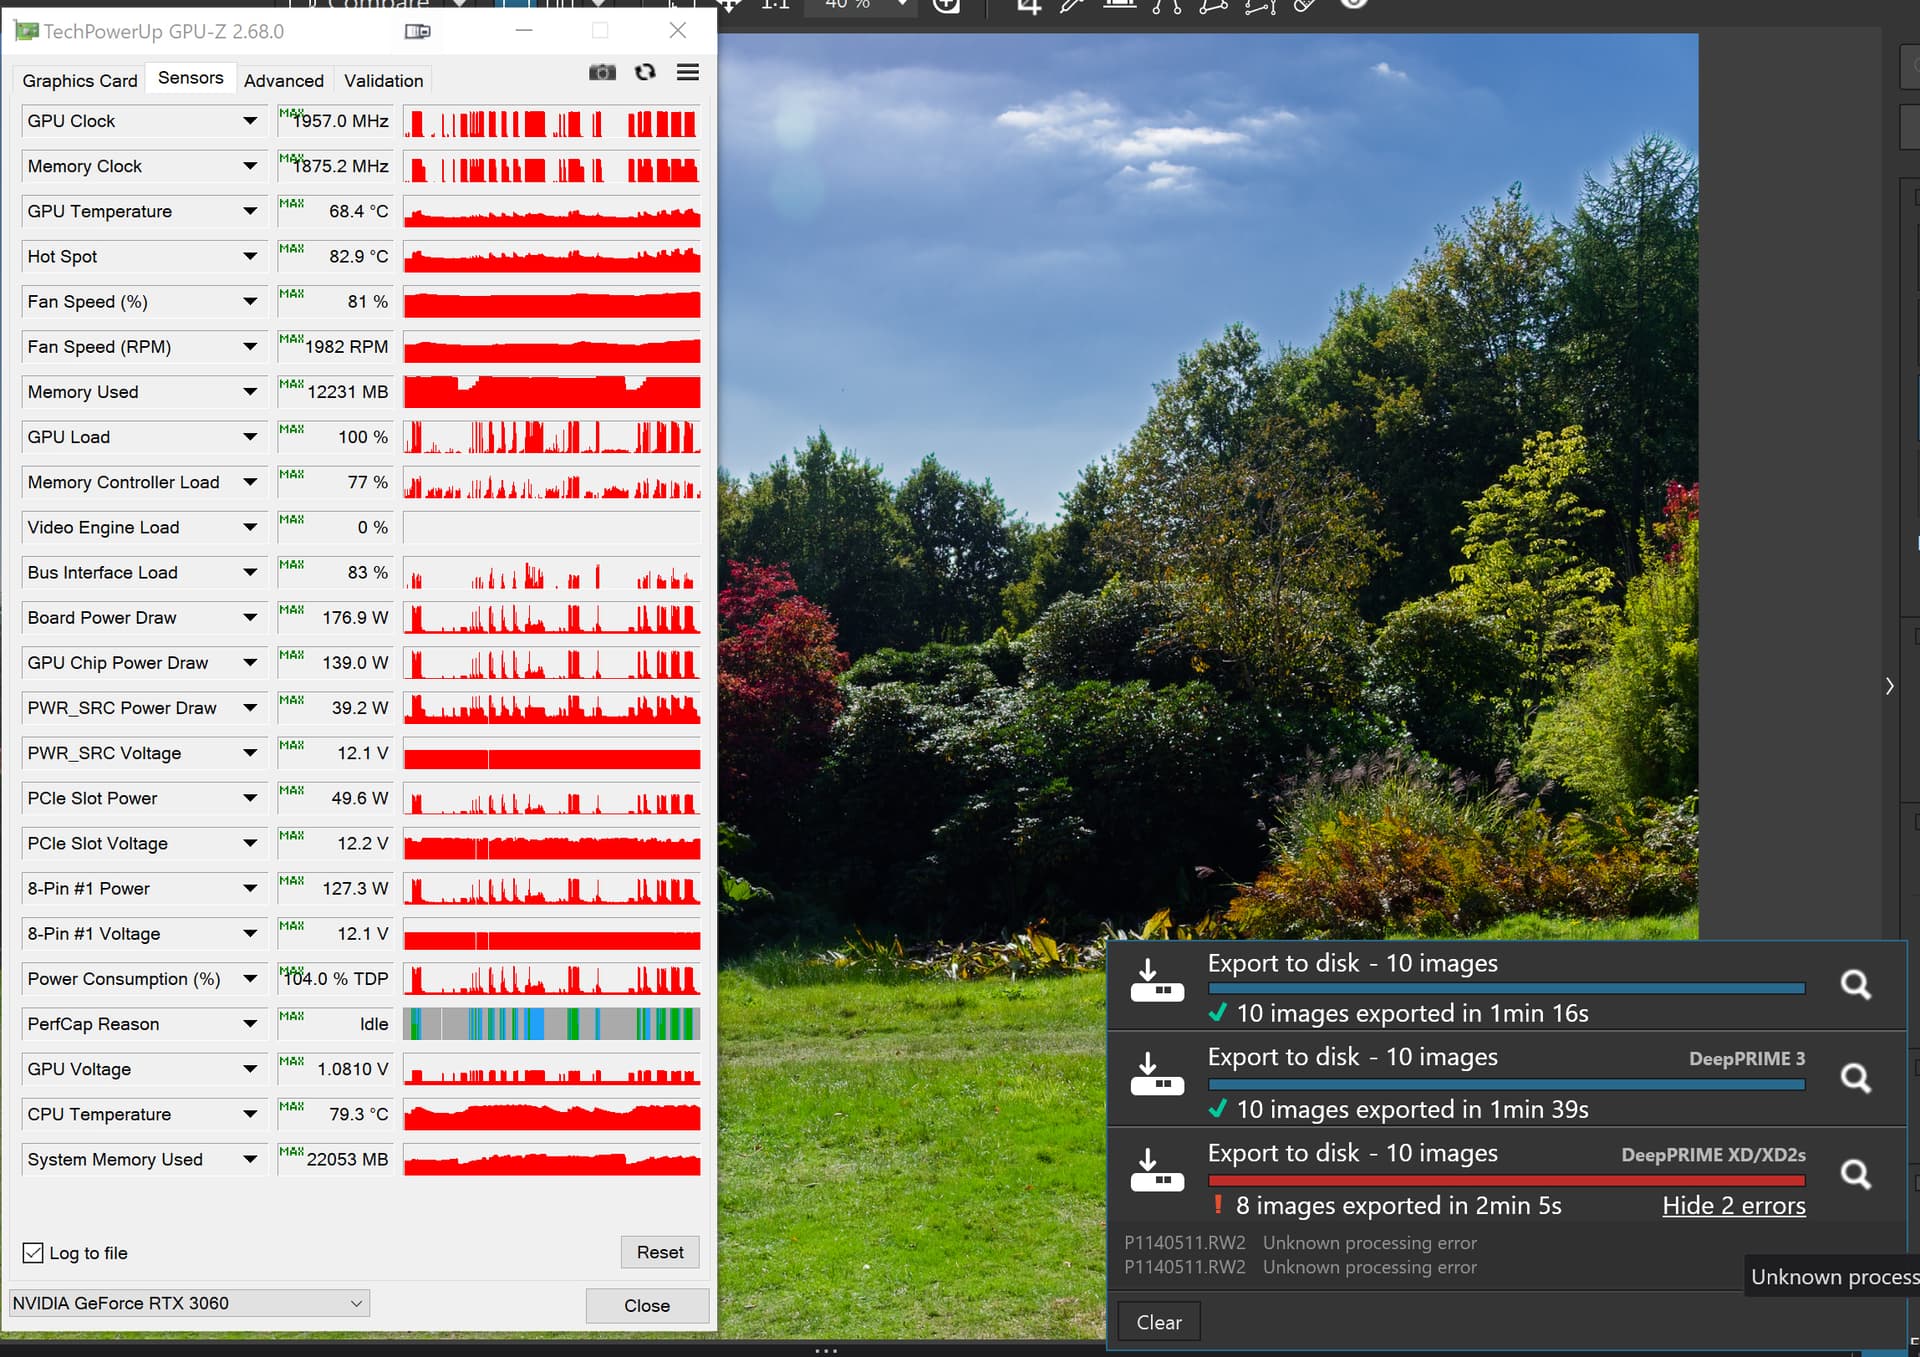Open the GPU-Z hamburger menu

688,72
